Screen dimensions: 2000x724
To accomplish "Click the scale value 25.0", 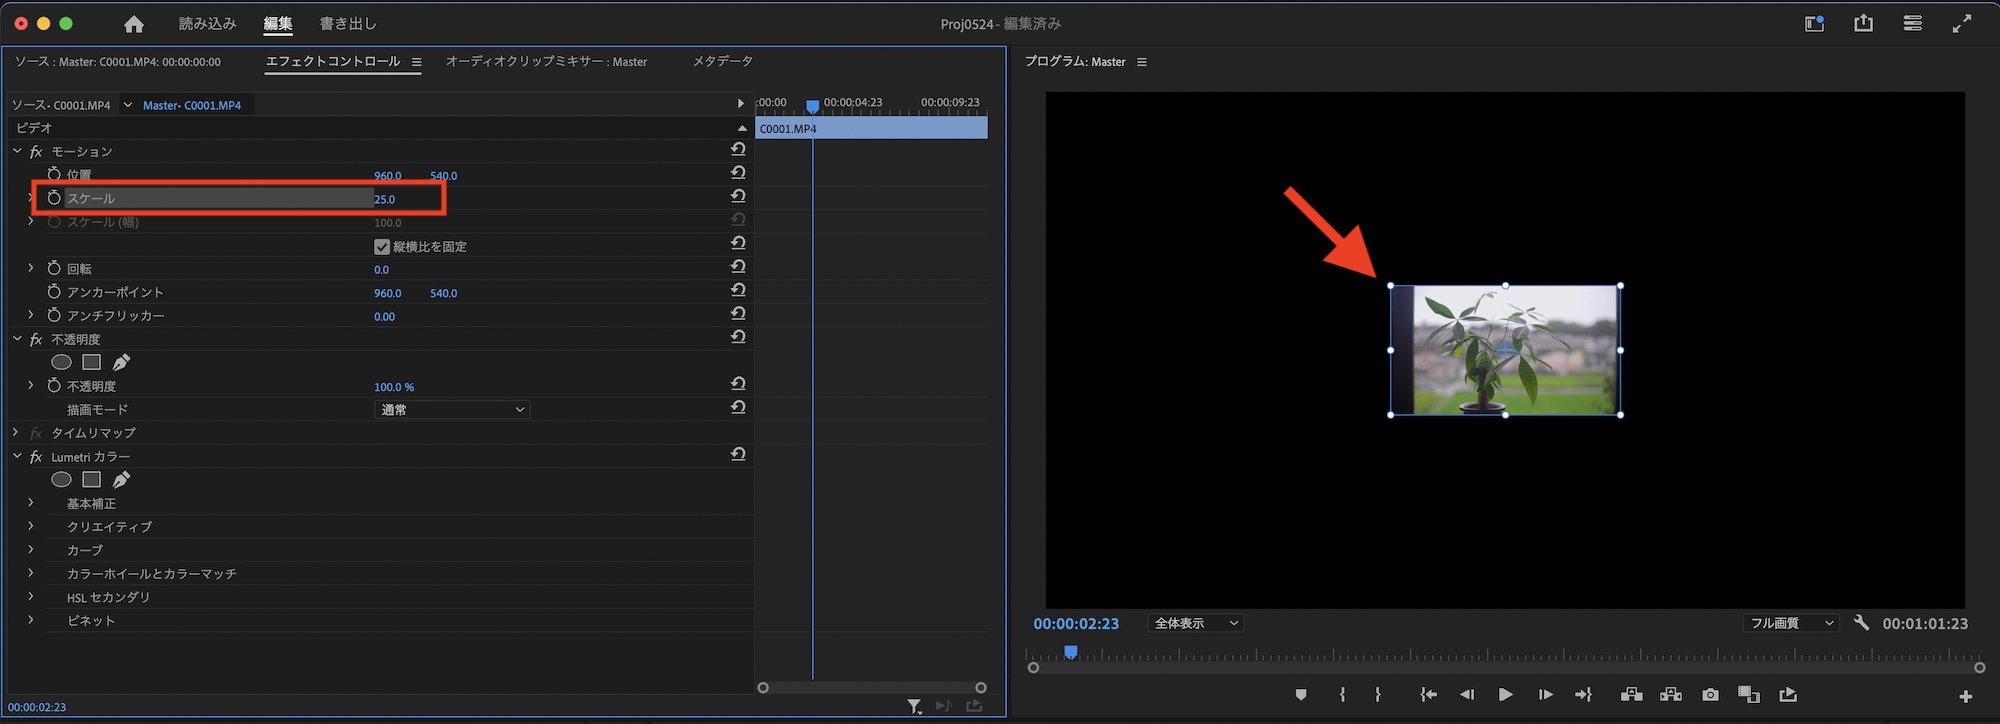I will pyautogui.click(x=385, y=199).
